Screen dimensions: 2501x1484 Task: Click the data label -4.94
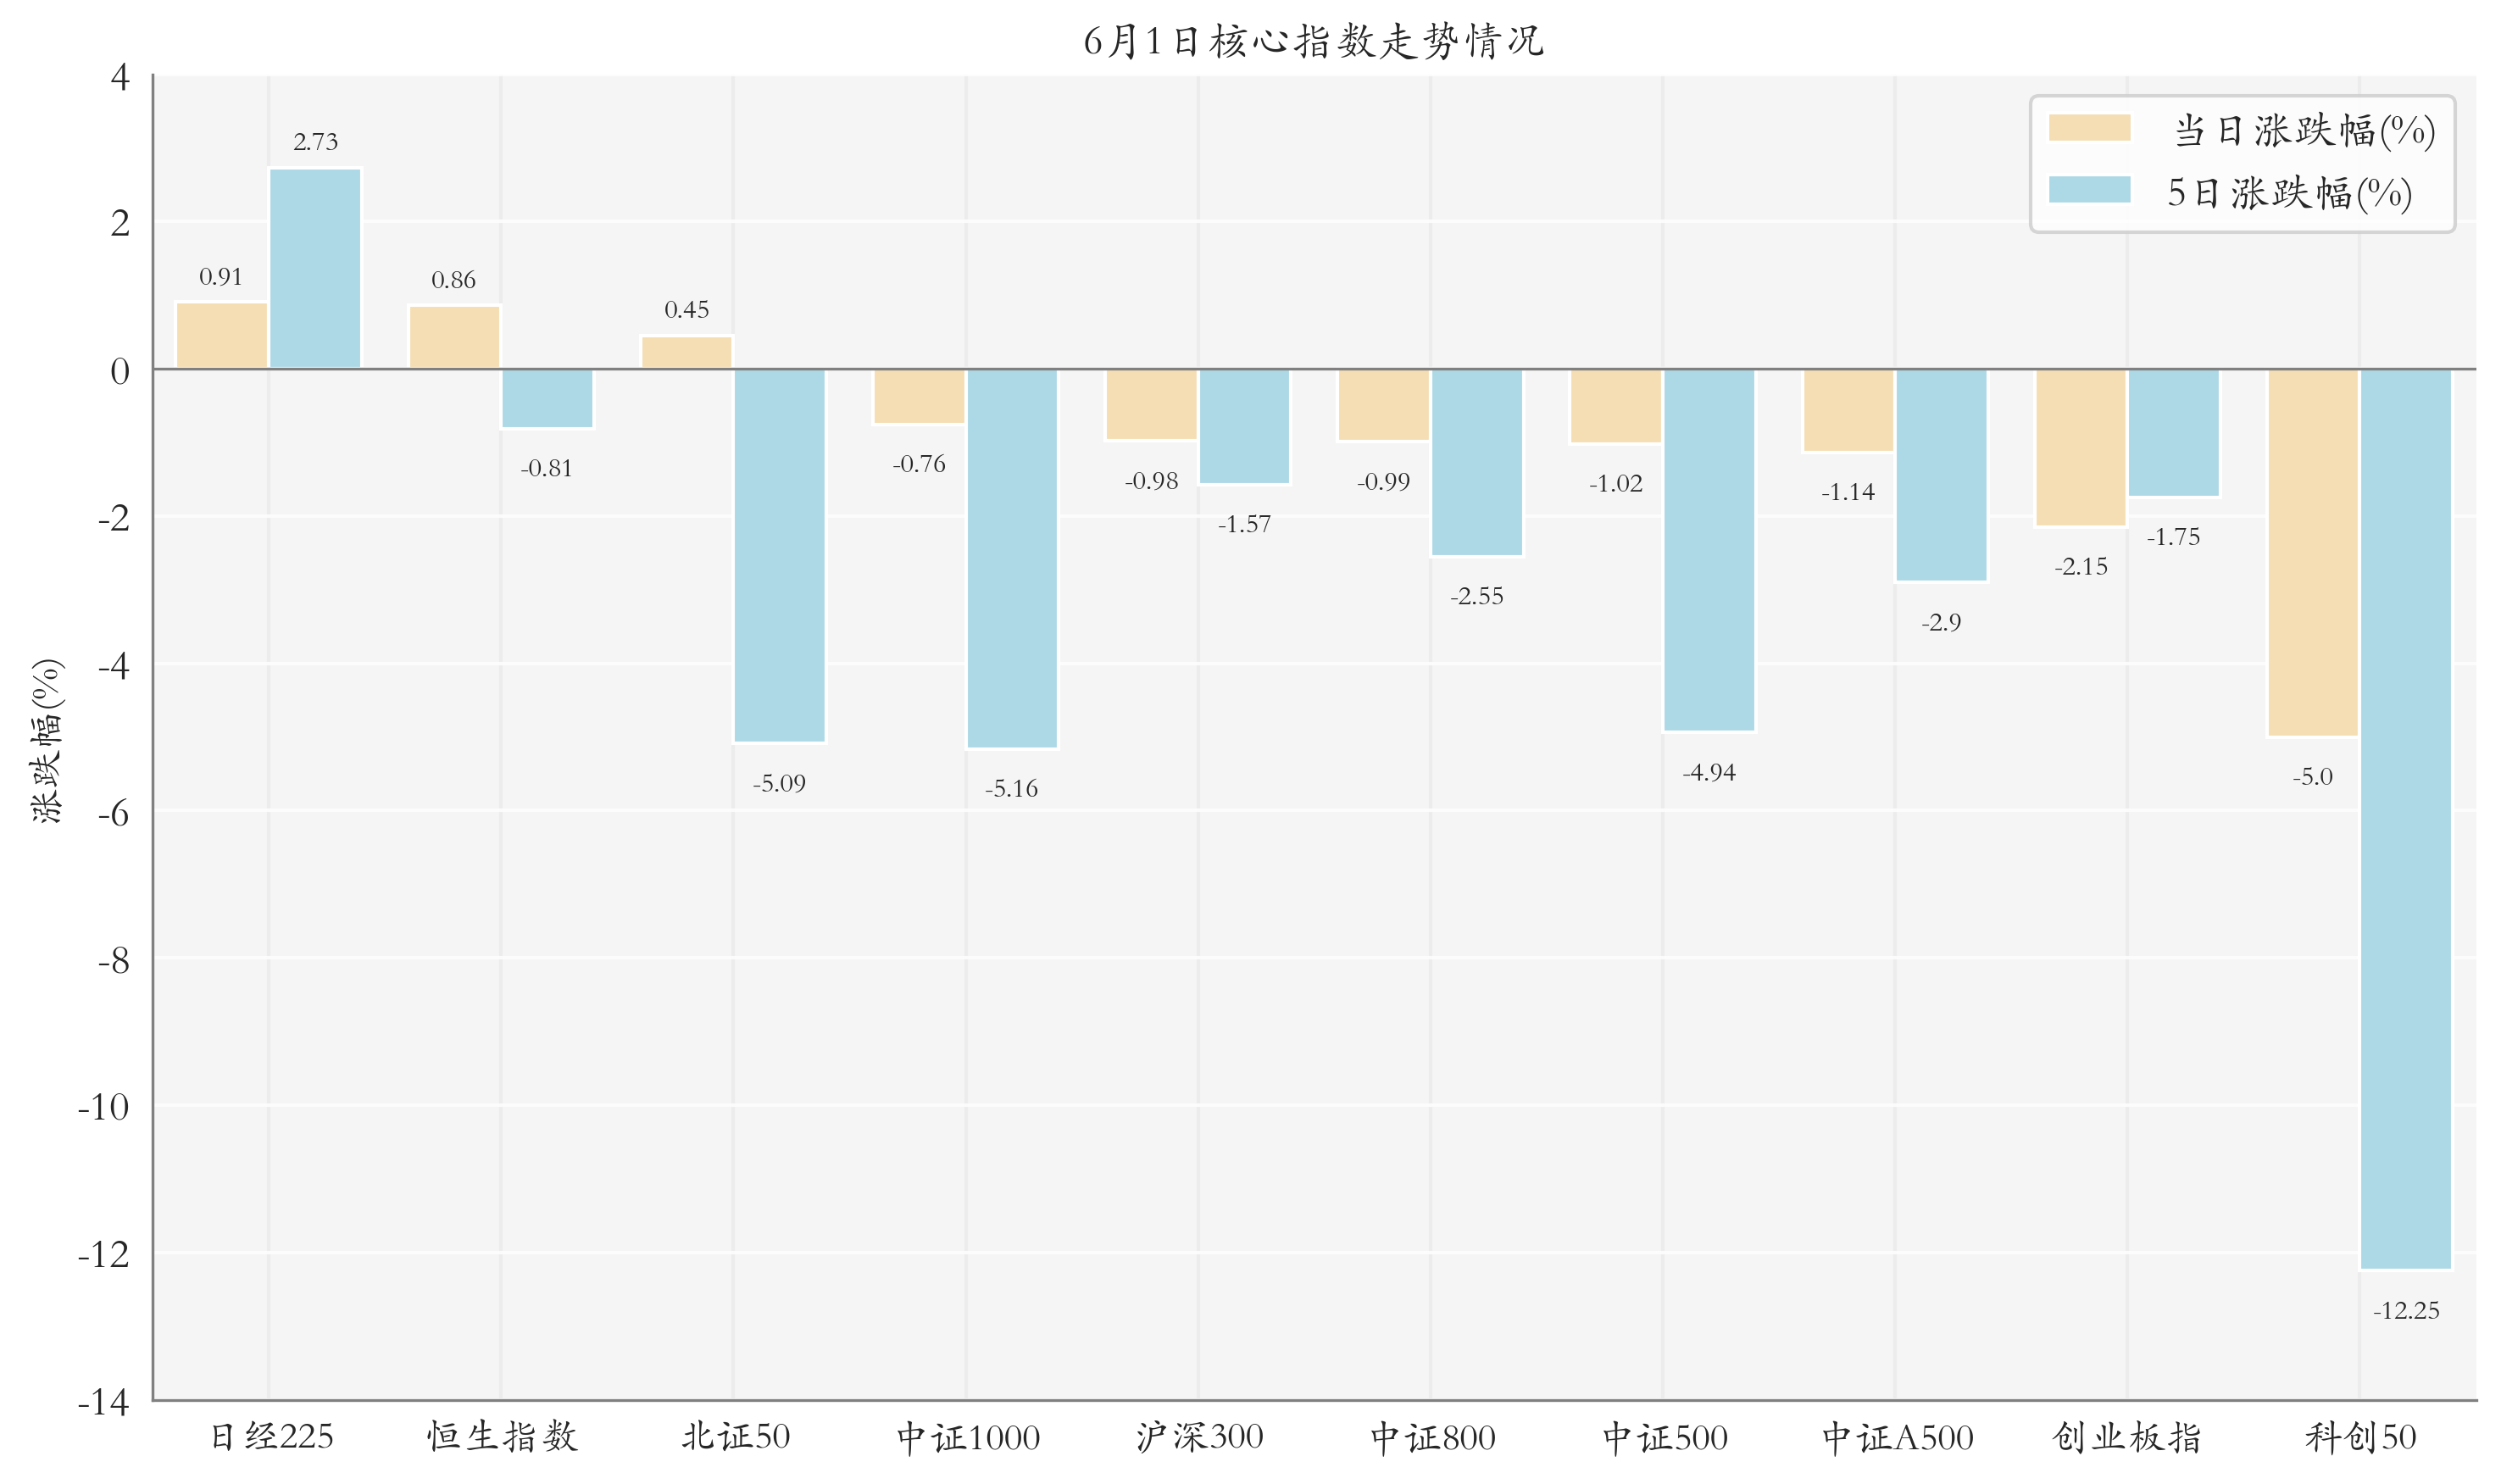tap(1709, 772)
